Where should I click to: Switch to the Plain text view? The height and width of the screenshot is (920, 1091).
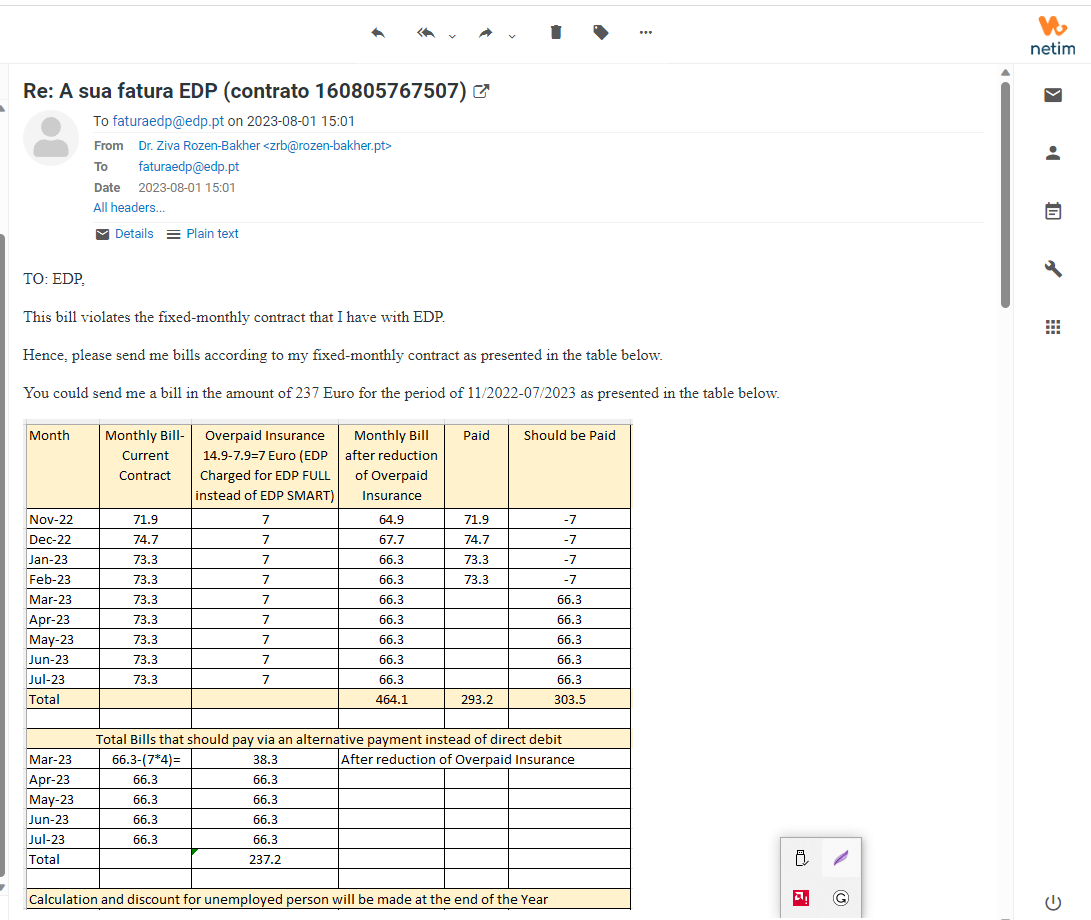(x=202, y=234)
